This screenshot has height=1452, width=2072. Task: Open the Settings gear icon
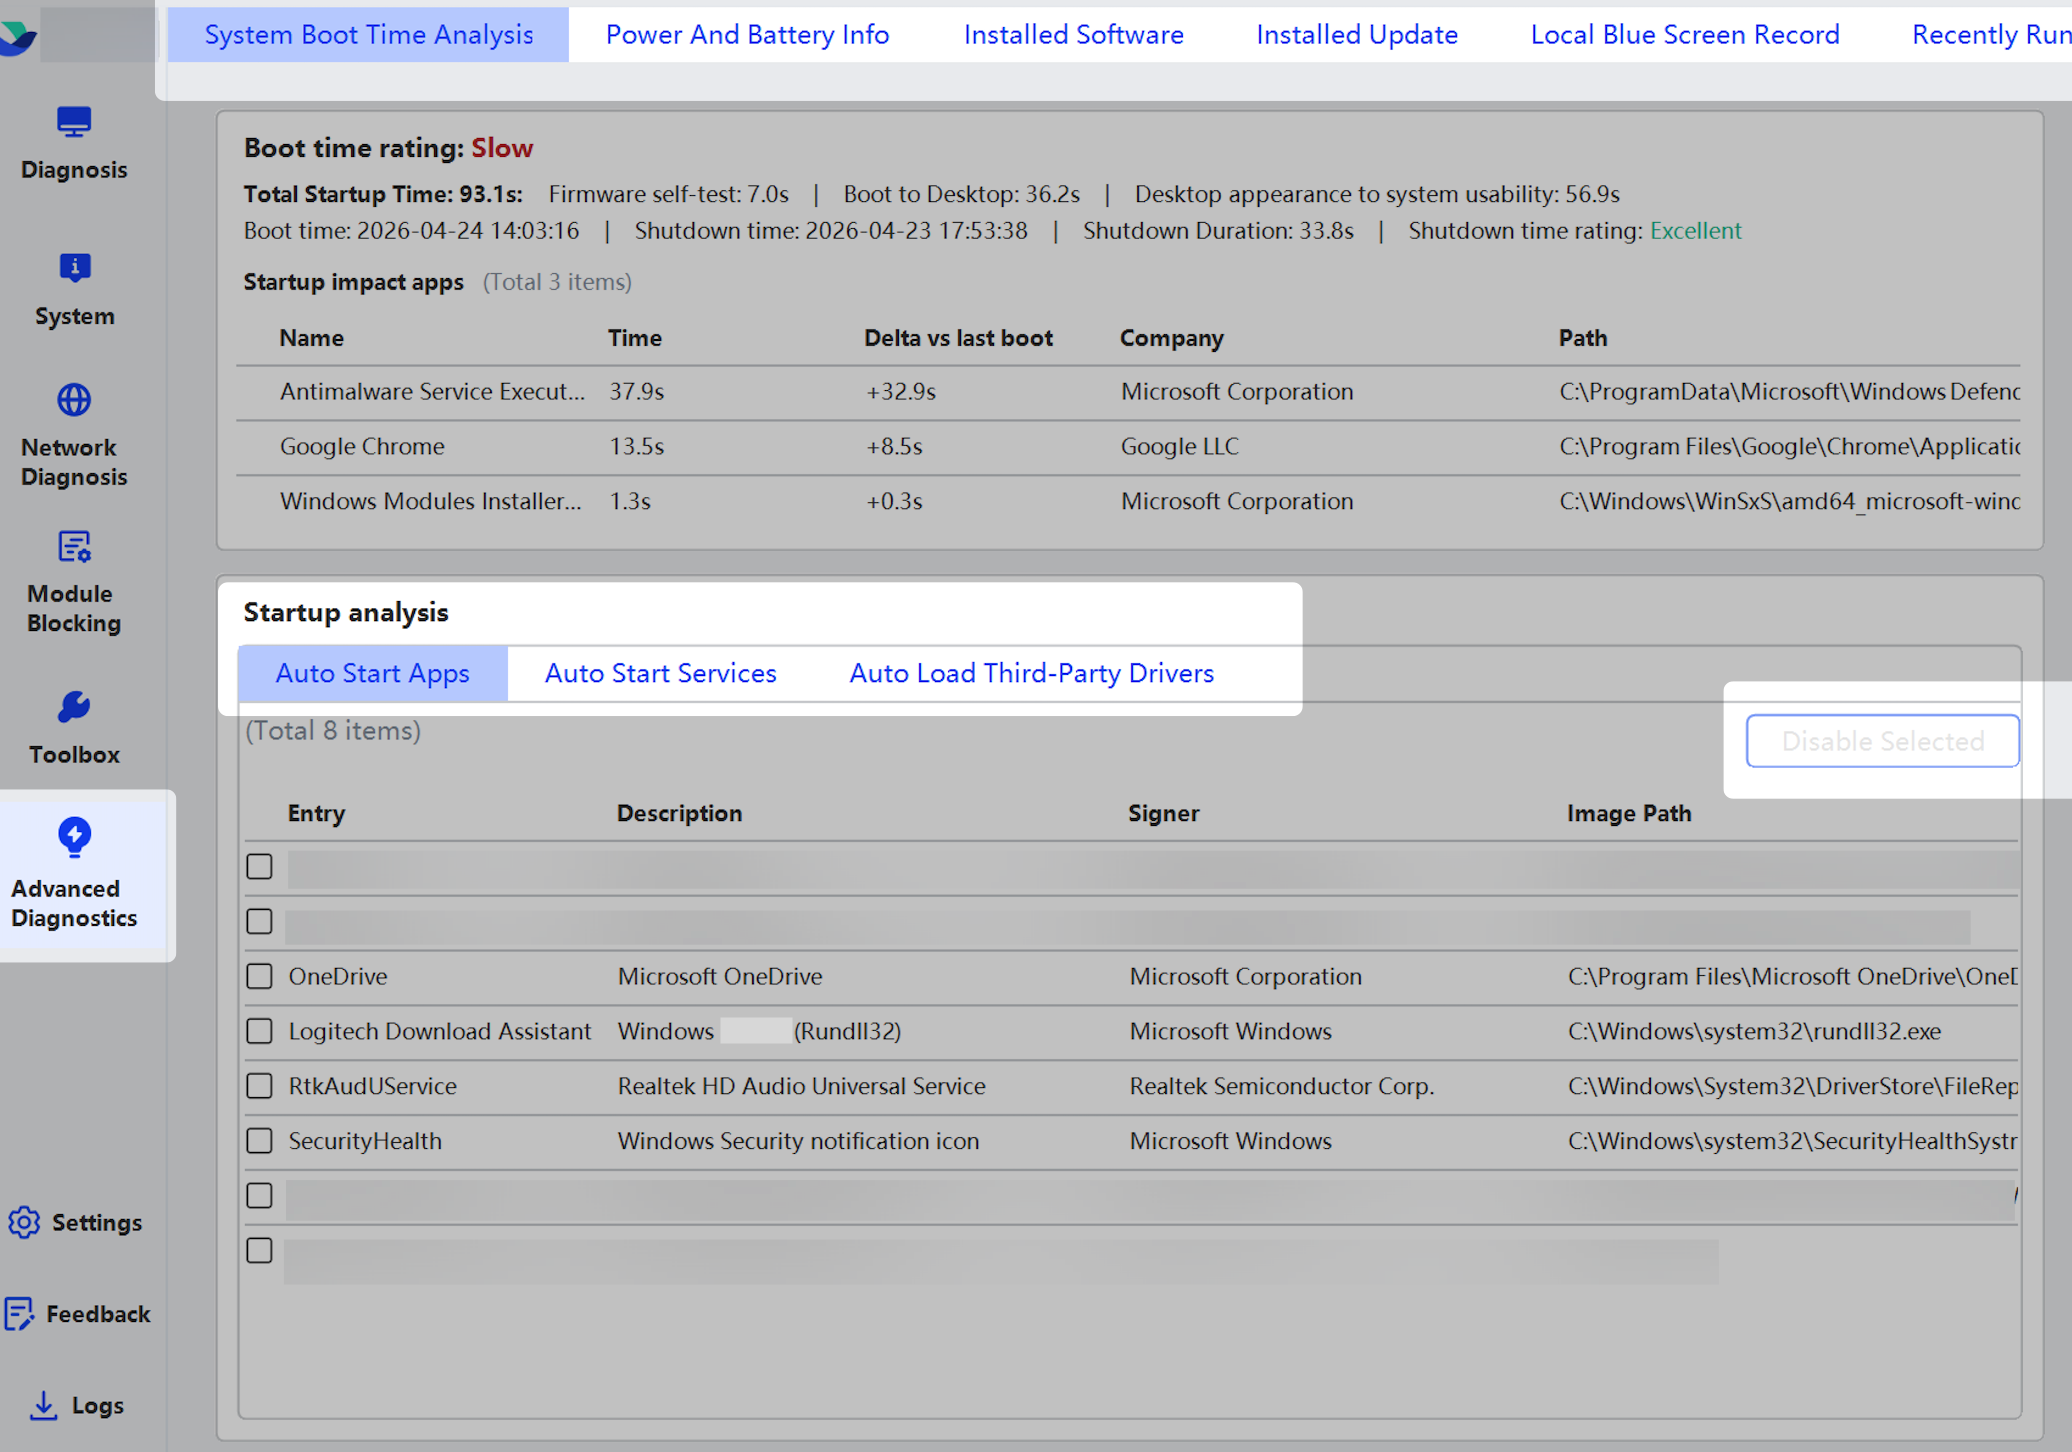pyautogui.click(x=24, y=1222)
